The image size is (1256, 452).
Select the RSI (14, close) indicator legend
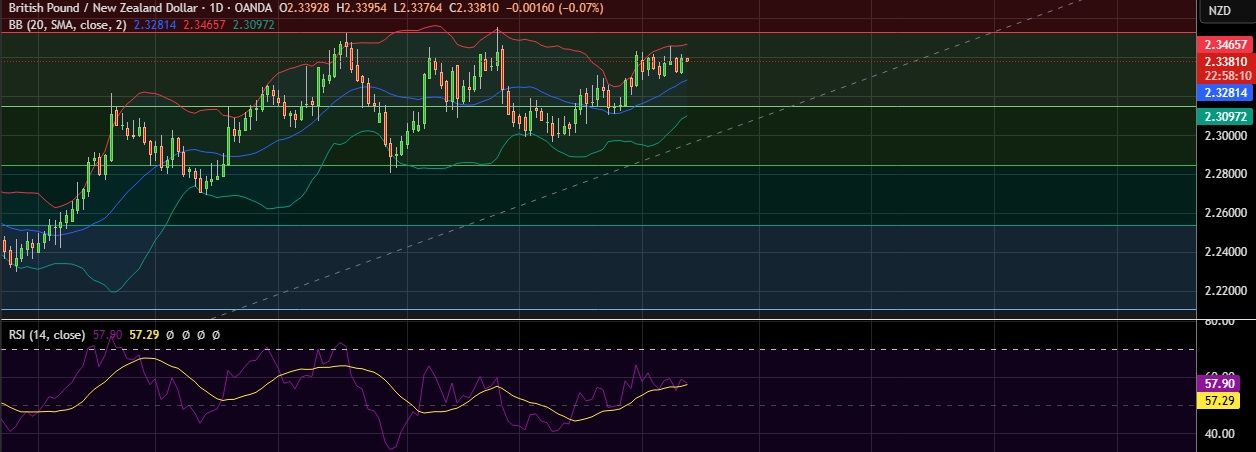click(46, 335)
